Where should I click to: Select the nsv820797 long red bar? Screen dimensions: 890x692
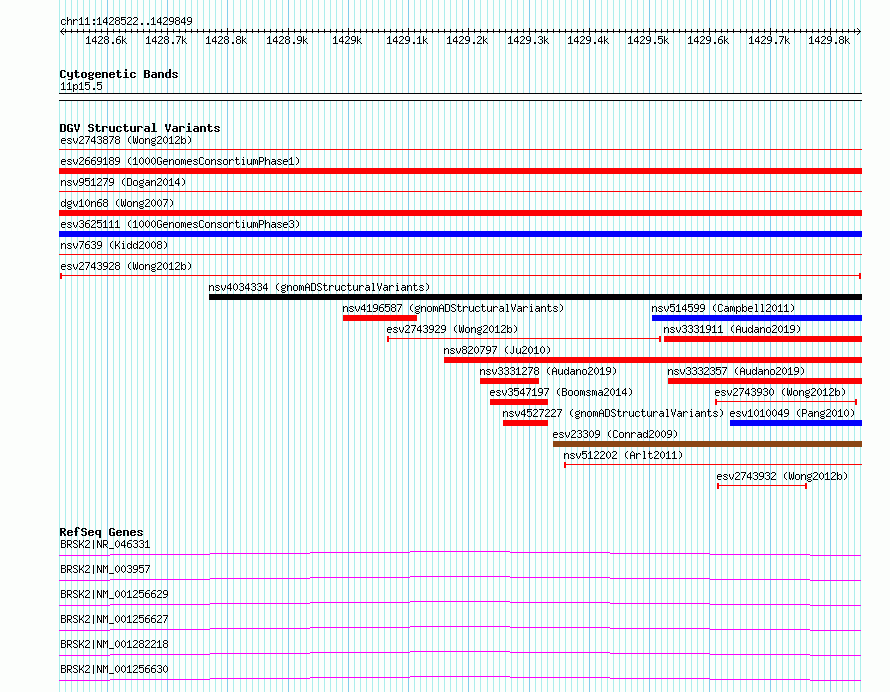click(x=653, y=360)
